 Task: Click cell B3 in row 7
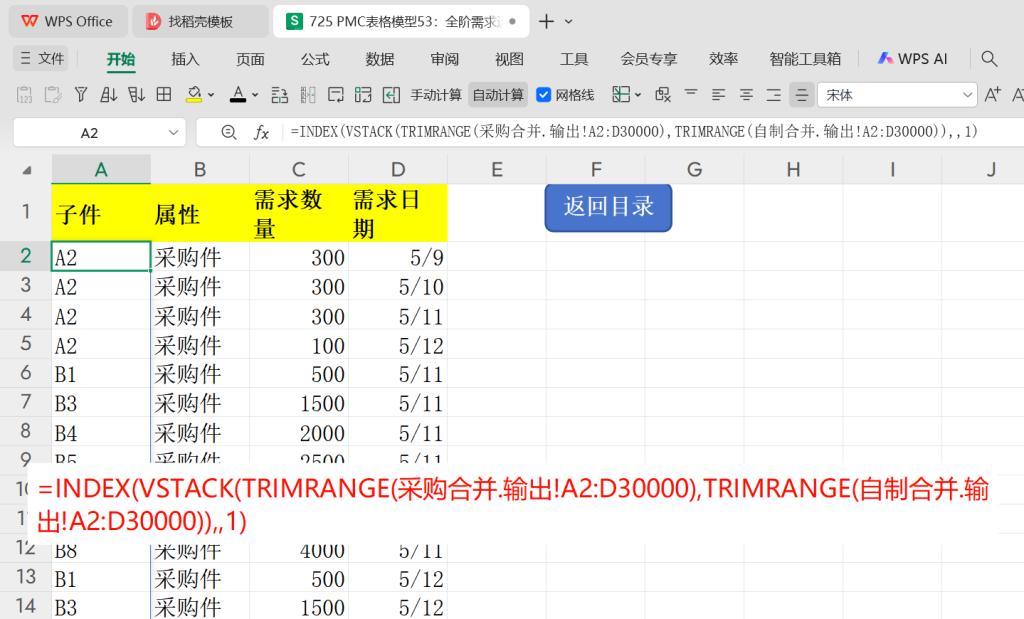(x=101, y=404)
